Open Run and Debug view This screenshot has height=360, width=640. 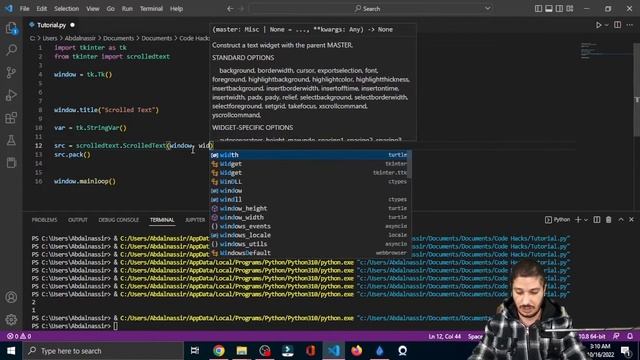tap(11, 95)
